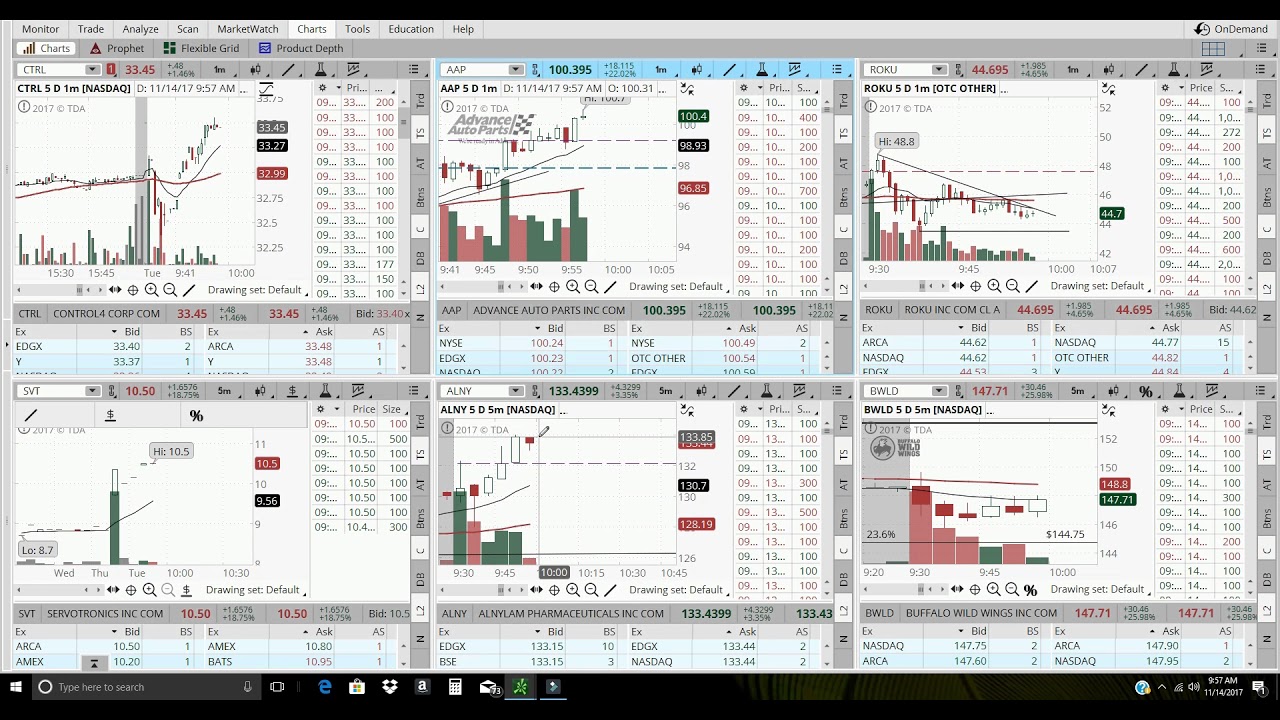1280x720 pixels.
Task: Click Windows search box on taskbar
Action: coord(145,687)
